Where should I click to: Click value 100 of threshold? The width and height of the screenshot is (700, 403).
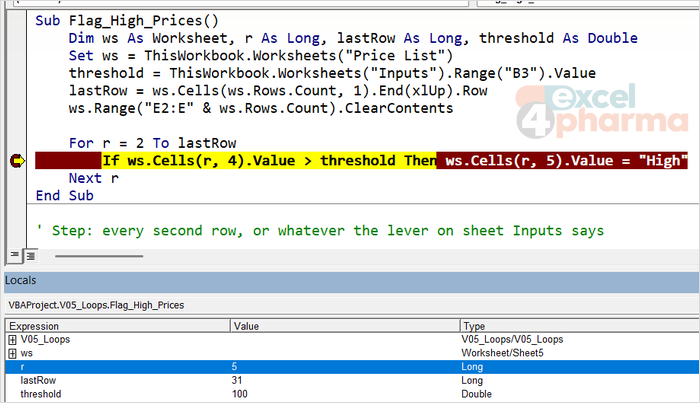tap(240, 394)
